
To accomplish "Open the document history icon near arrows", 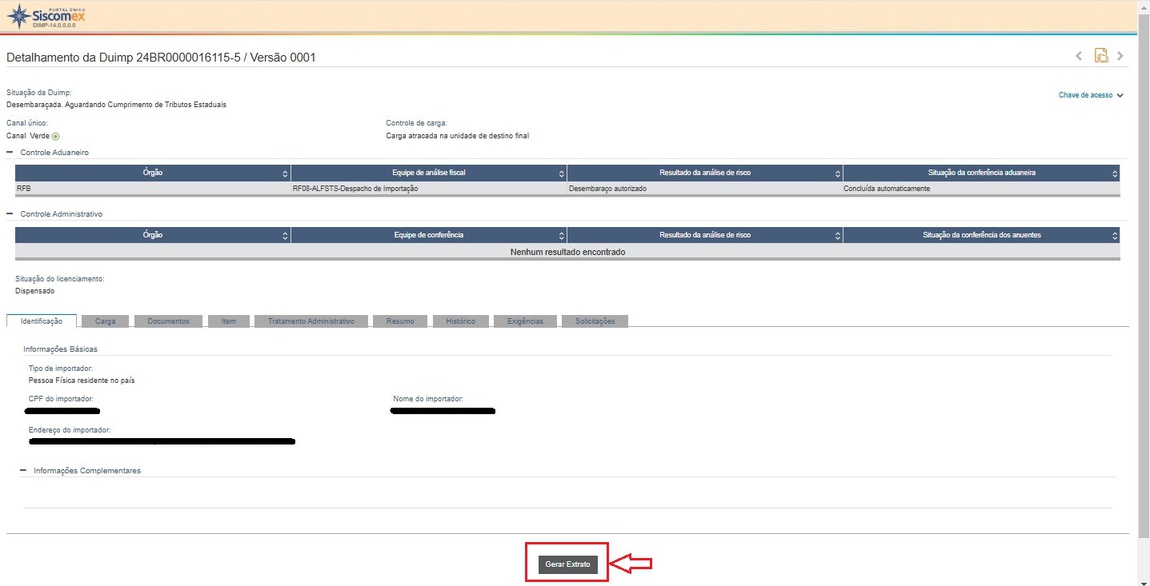I will 1101,56.
